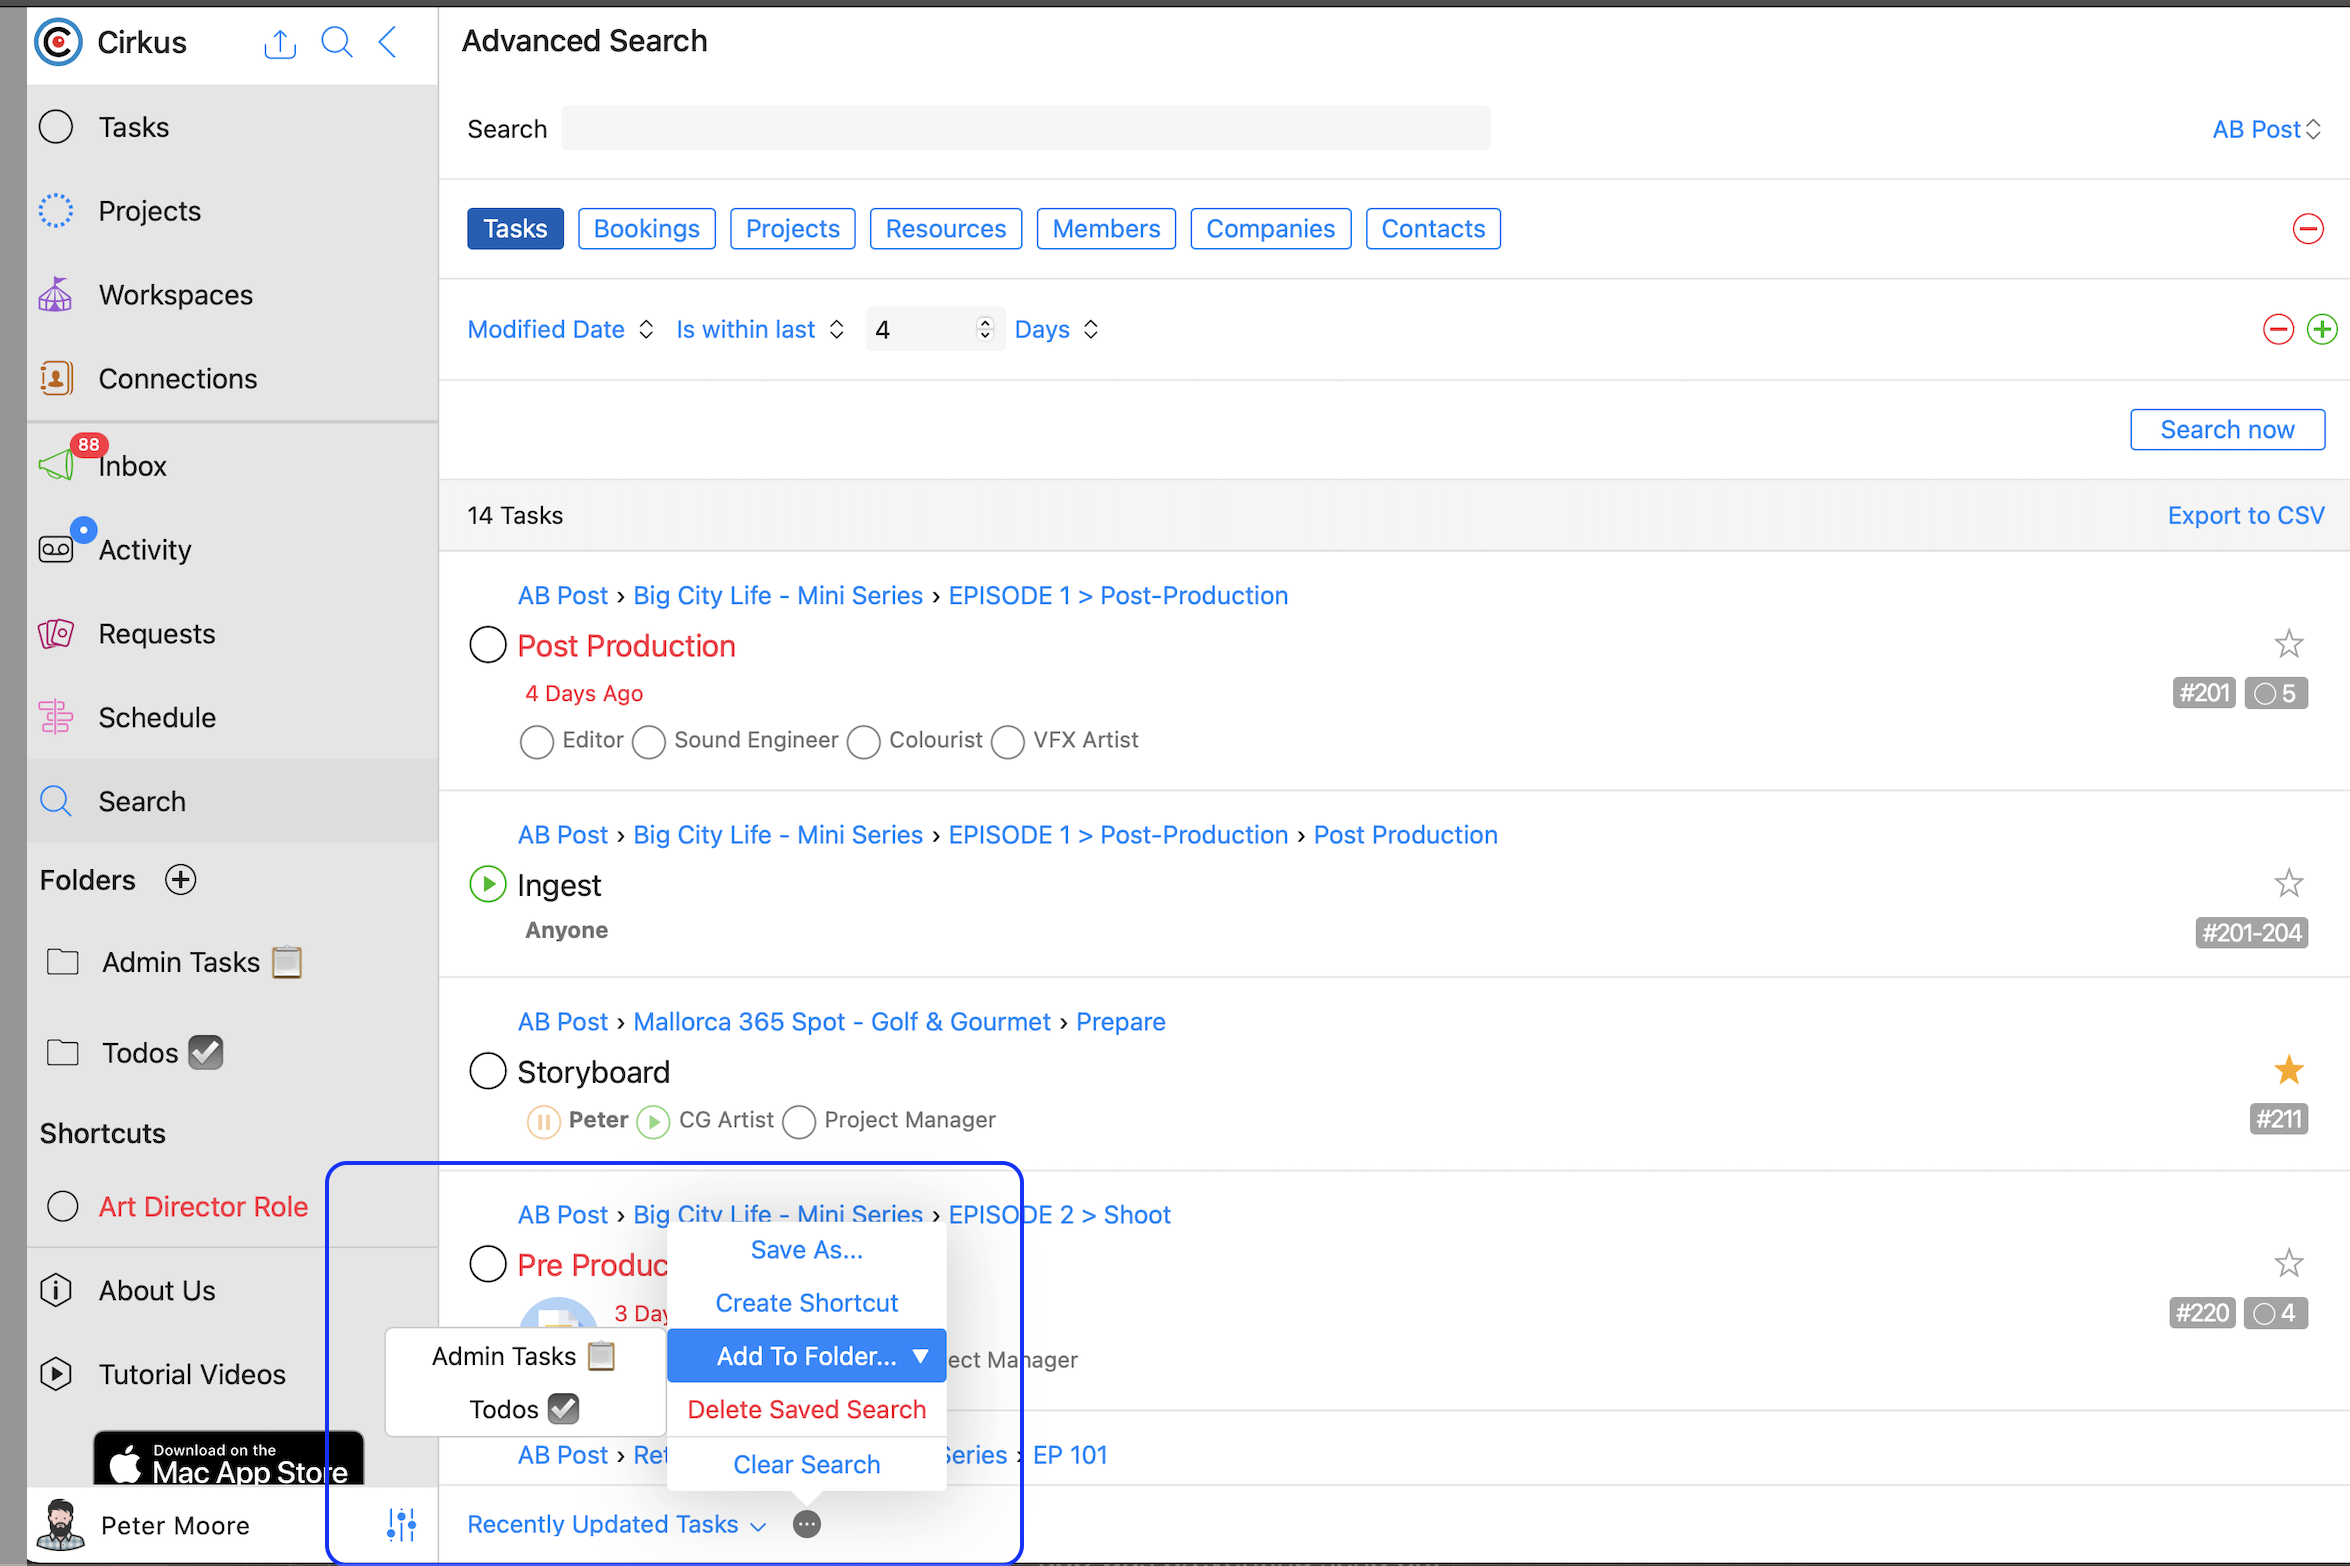2350x1566 pixels.
Task: Switch to the Bookings search tab
Action: coord(646,229)
